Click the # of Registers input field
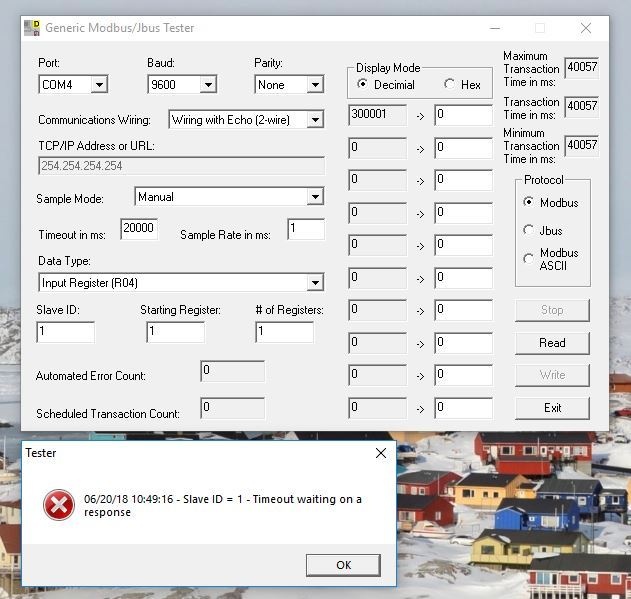The height and width of the screenshot is (599, 631). 285,332
